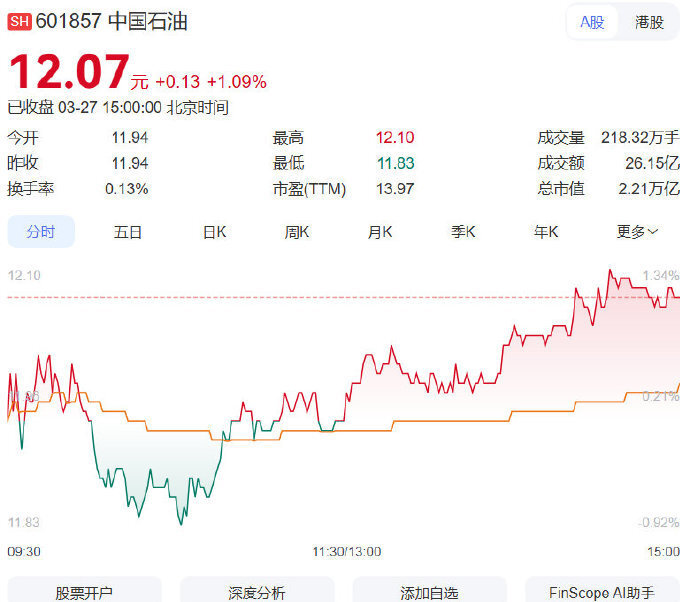Screen dimensions: 690x602
Task: Click 添加自选 to add to watchlist
Action: coord(429,592)
